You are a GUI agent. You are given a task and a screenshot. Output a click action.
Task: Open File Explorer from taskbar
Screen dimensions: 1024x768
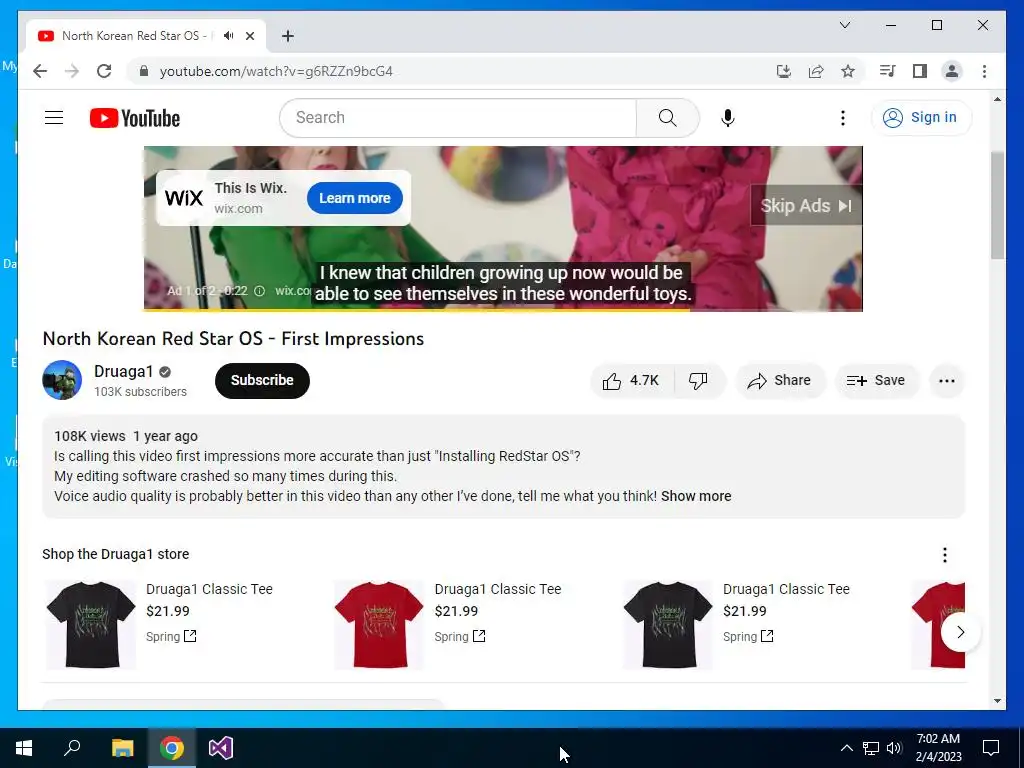click(122, 748)
